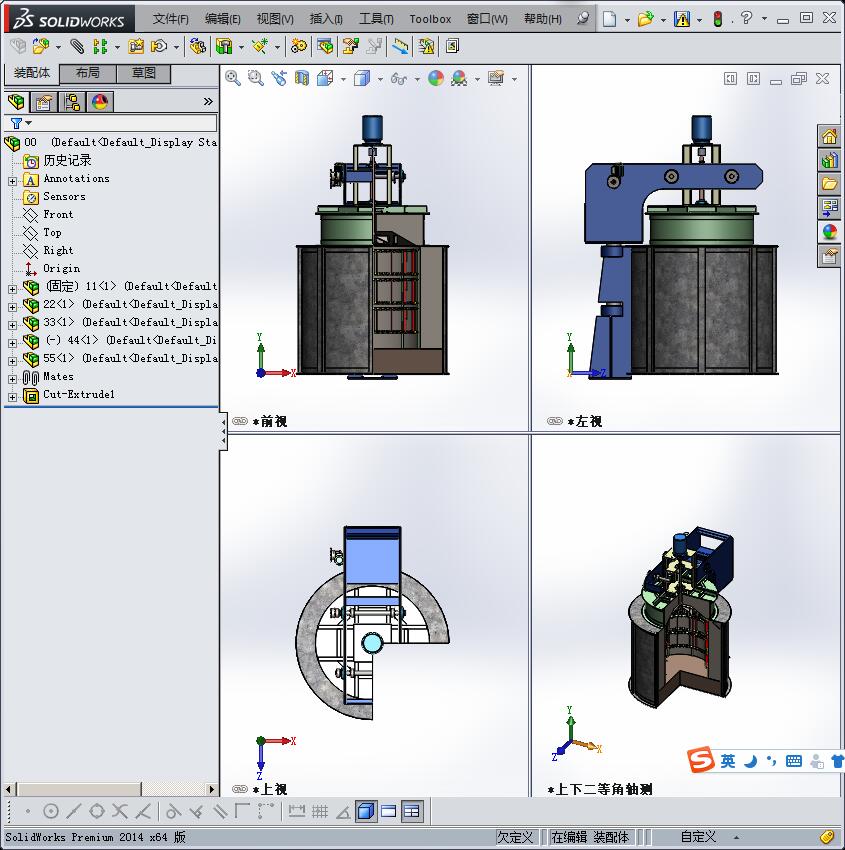Switch to the 草图 tab
Viewport: 845px width, 850px height.
pos(144,73)
